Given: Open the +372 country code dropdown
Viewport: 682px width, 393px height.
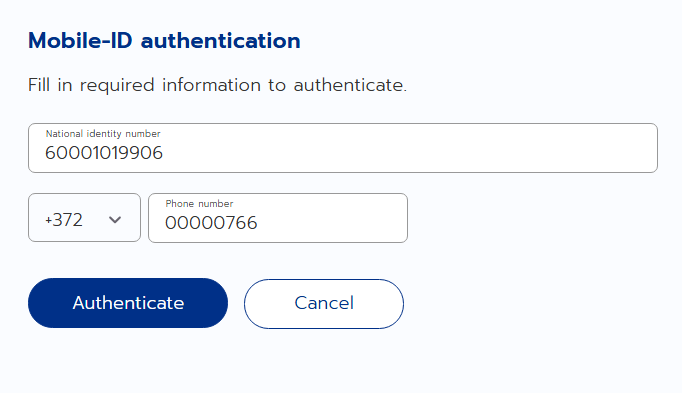Looking at the screenshot, I should click(84, 217).
